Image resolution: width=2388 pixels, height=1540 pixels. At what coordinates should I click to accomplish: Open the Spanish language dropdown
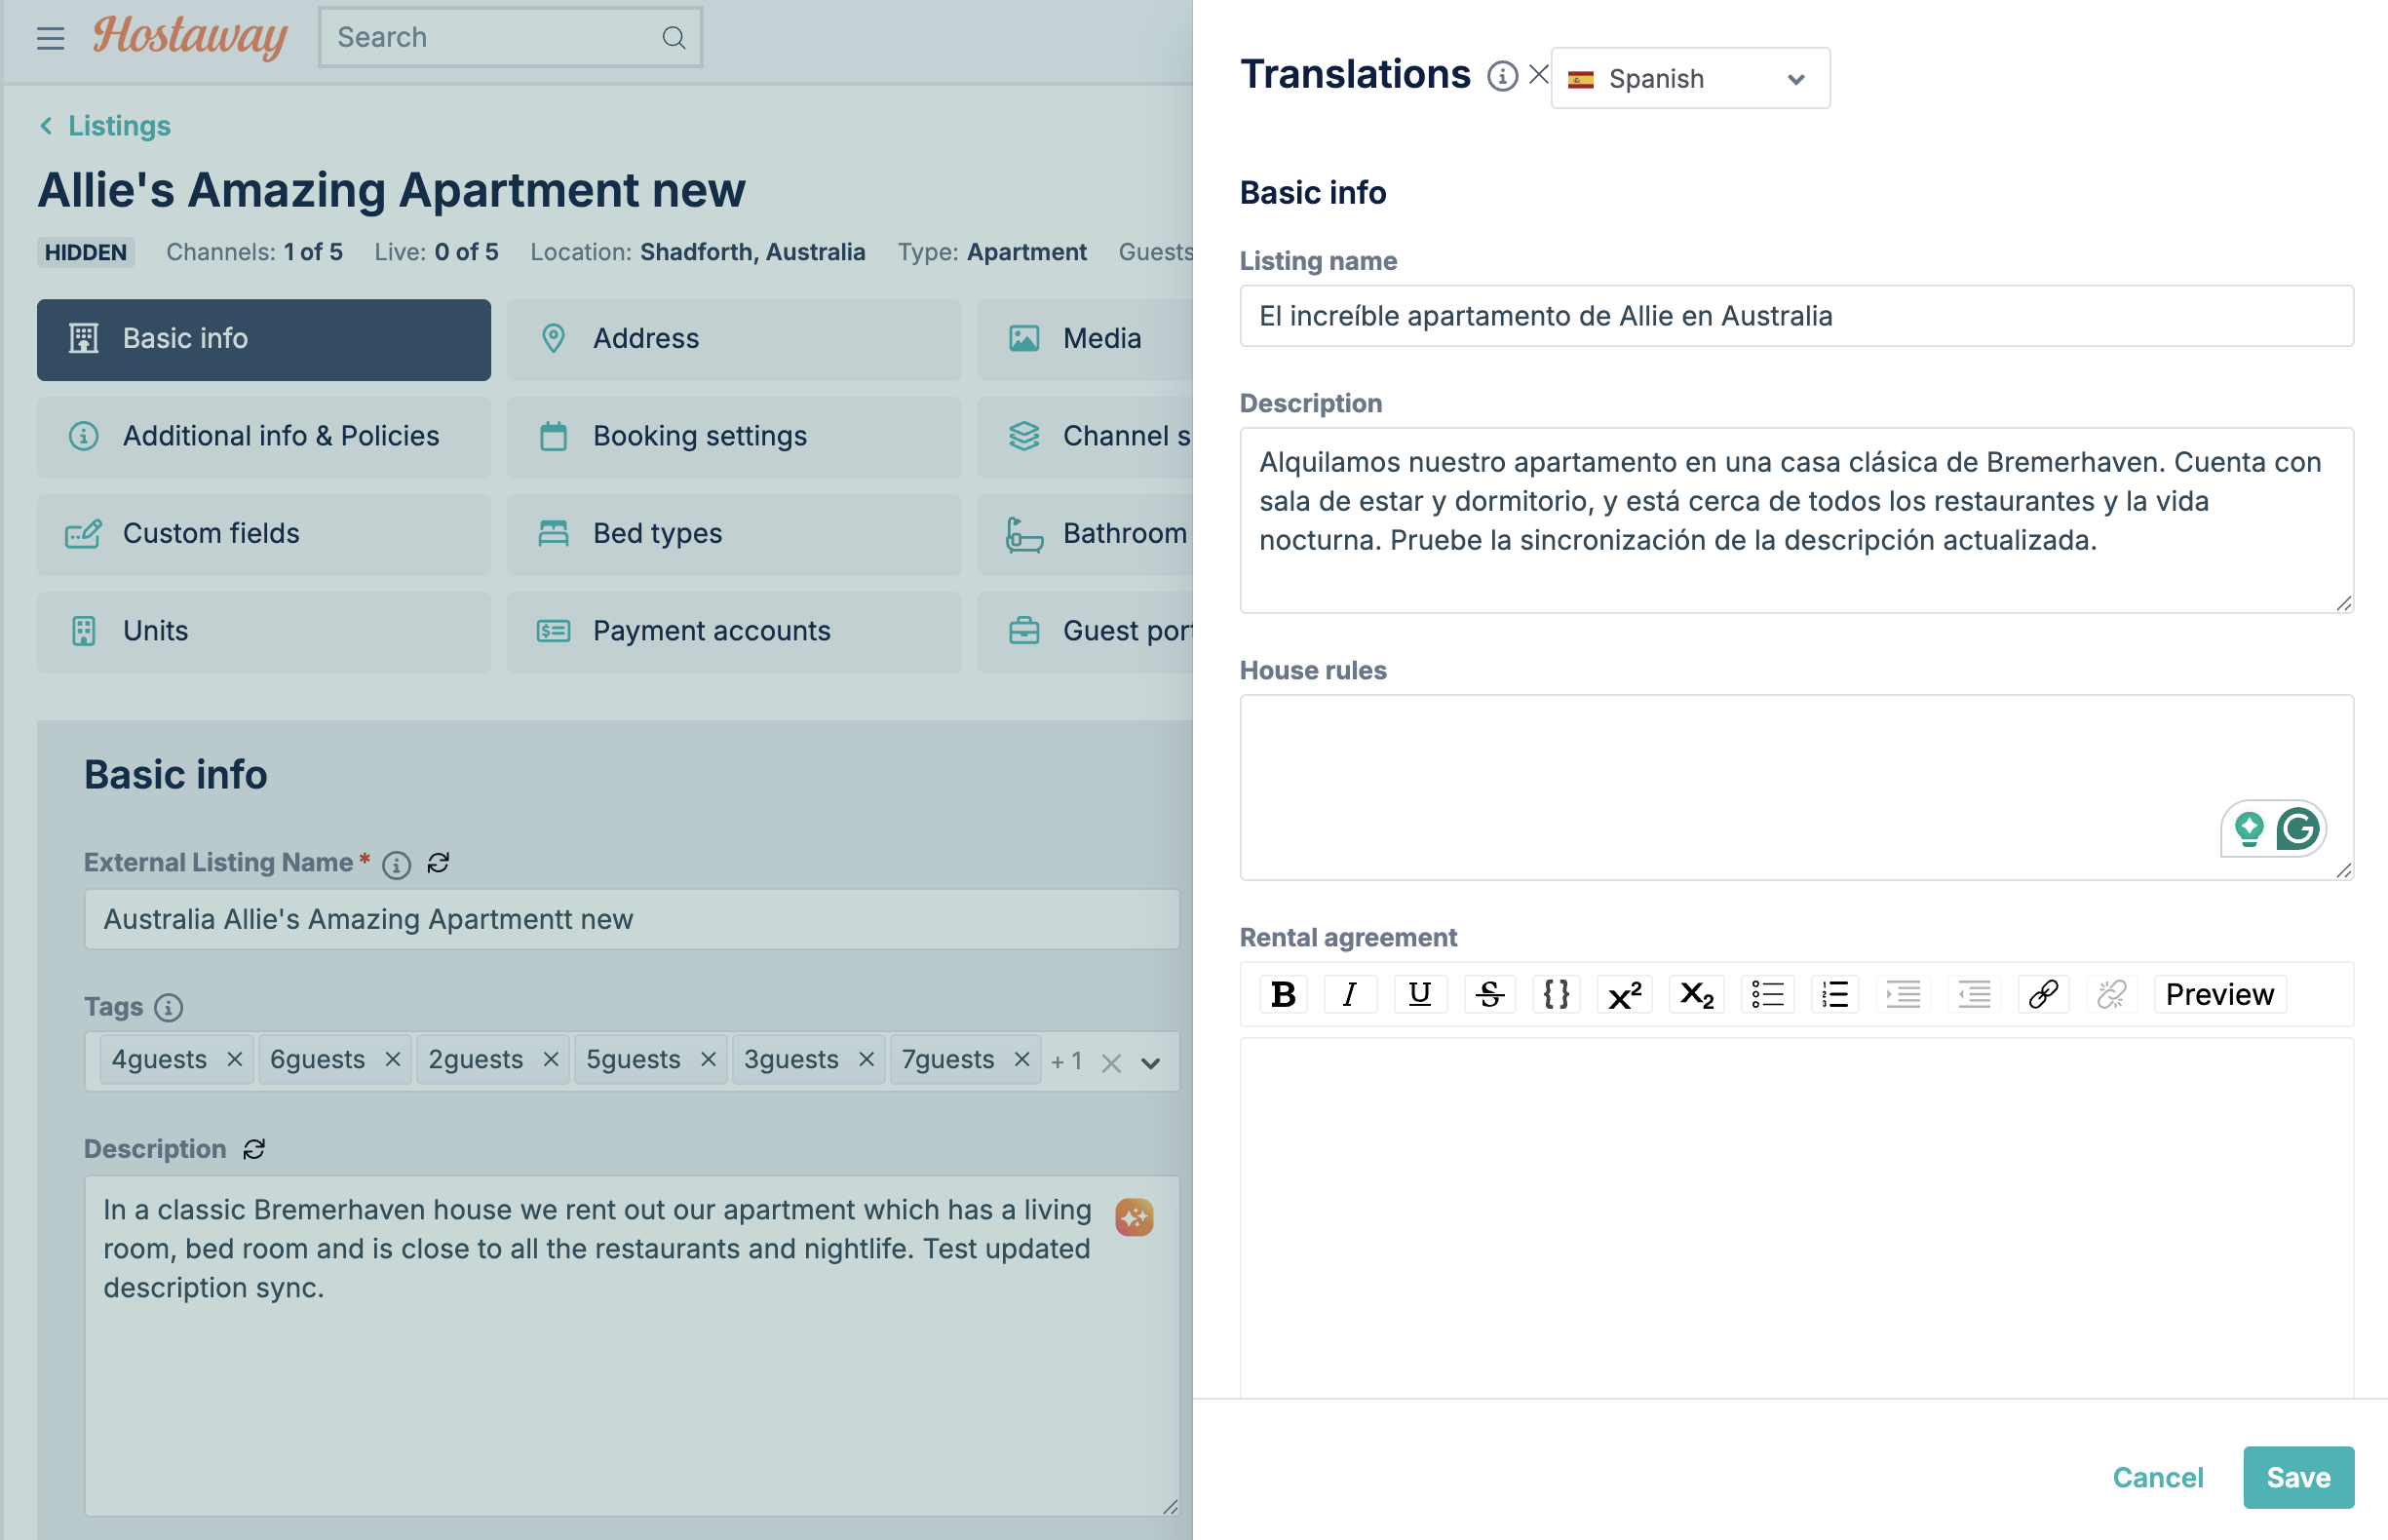tap(1690, 78)
